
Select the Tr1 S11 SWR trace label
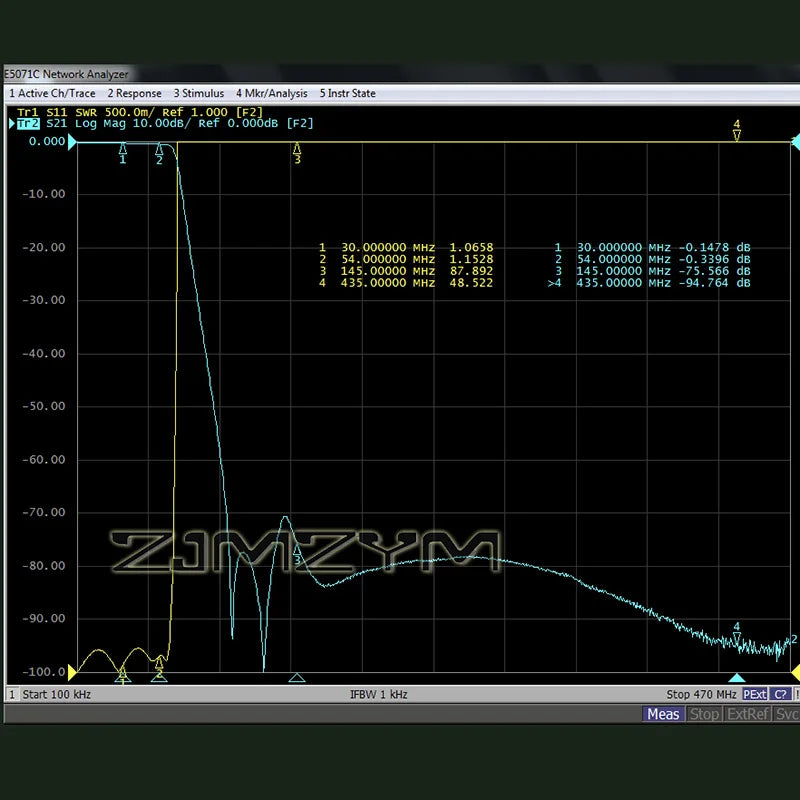click(x=139, y=112)
